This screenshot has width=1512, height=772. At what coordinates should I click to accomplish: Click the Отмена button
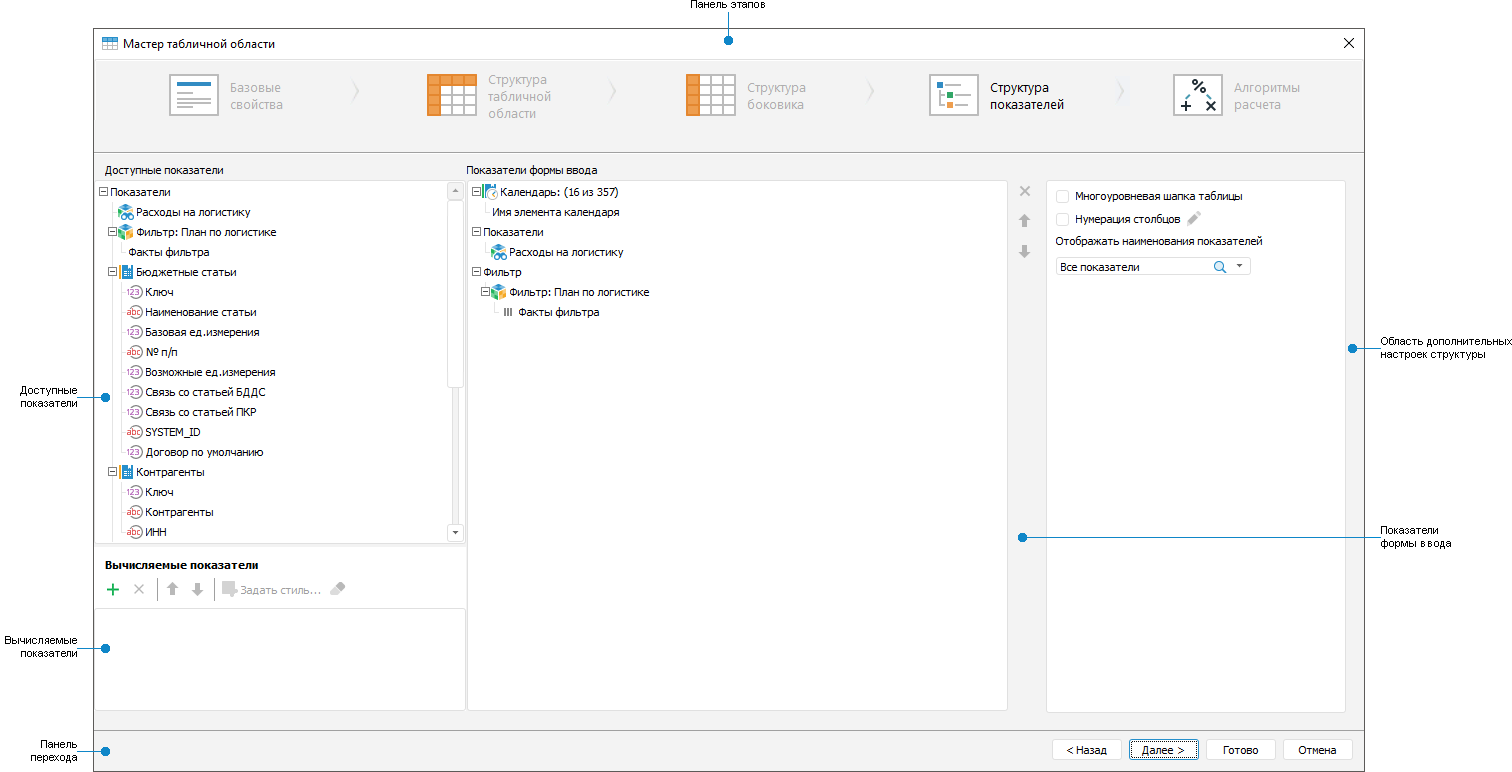[x=1317, y=750]
